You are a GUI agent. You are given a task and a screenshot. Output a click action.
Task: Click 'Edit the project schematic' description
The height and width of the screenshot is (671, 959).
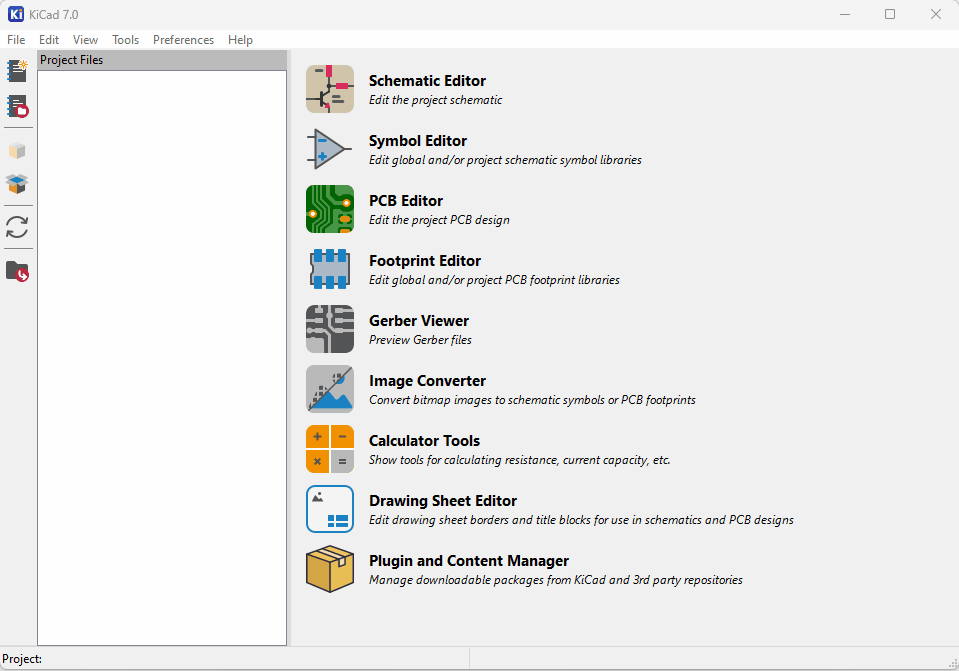(435, 100)
